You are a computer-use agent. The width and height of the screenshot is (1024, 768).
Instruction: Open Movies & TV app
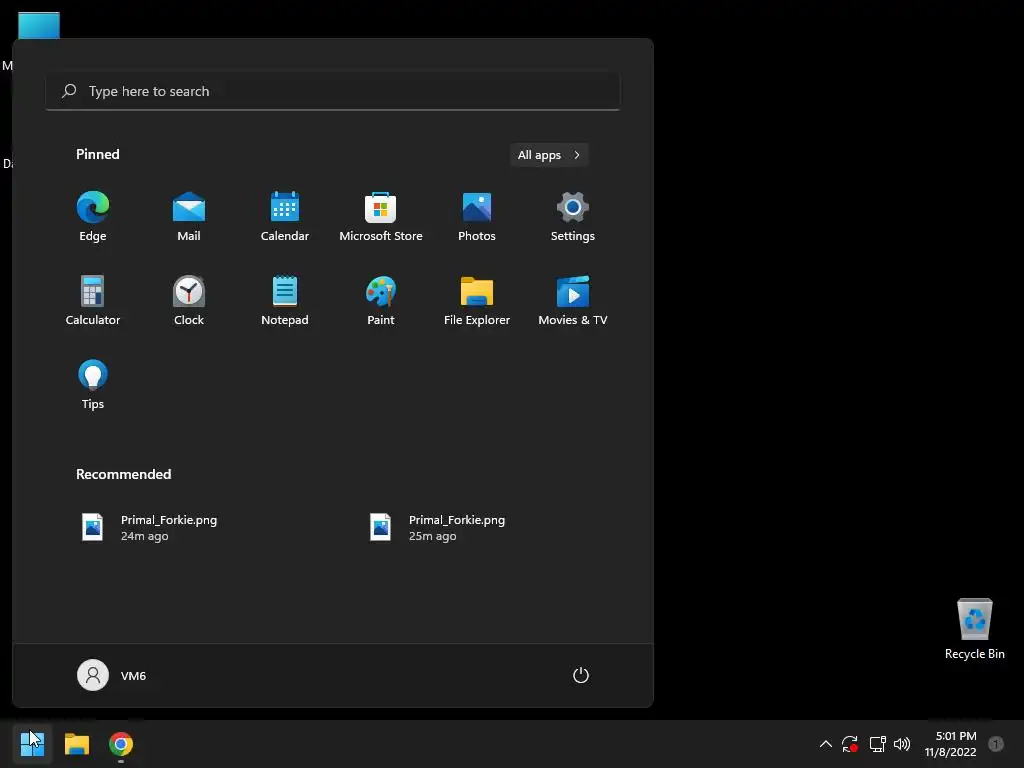pyautogui.click(x=573, y=300)
